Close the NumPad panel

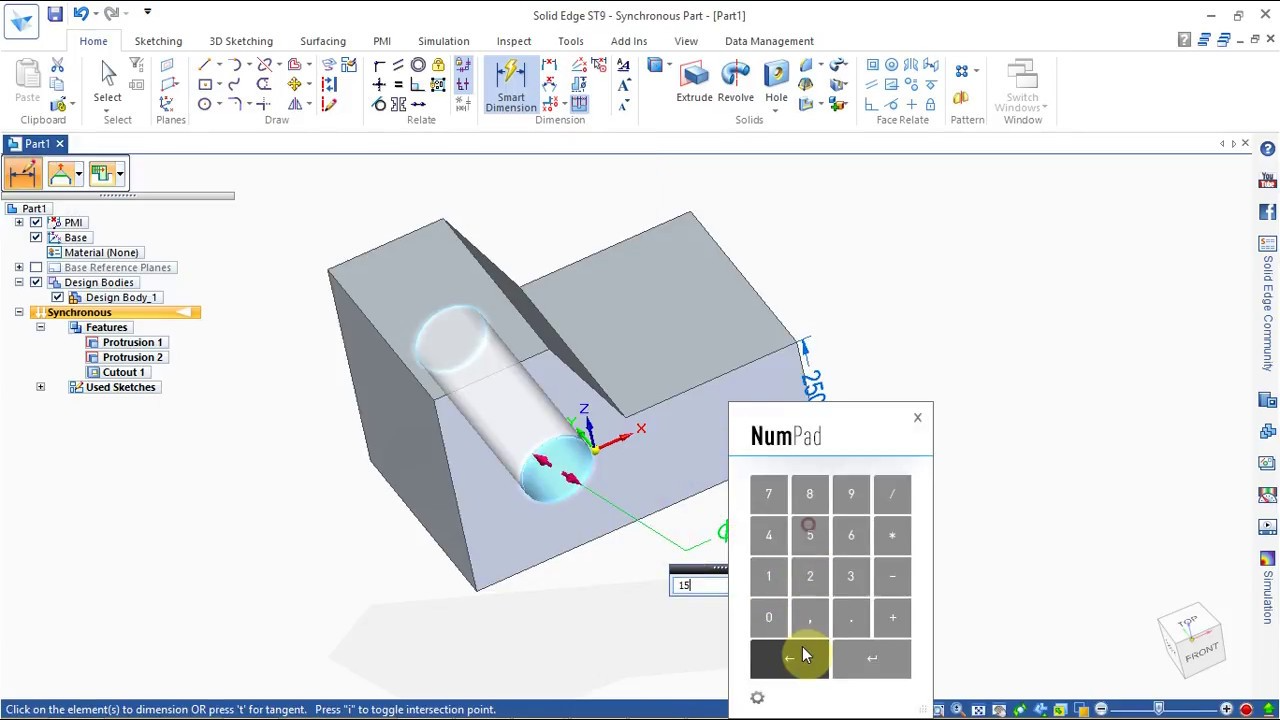(x=917, y=417)
